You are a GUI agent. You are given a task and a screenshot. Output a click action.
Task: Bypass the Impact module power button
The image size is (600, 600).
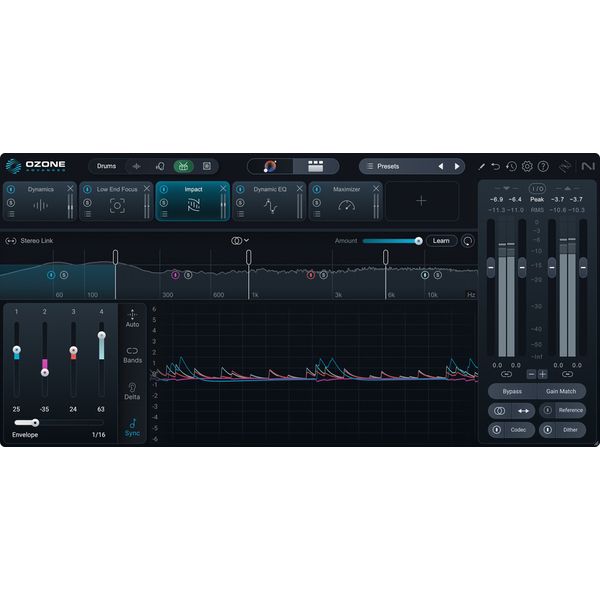[x=164, y=189]
